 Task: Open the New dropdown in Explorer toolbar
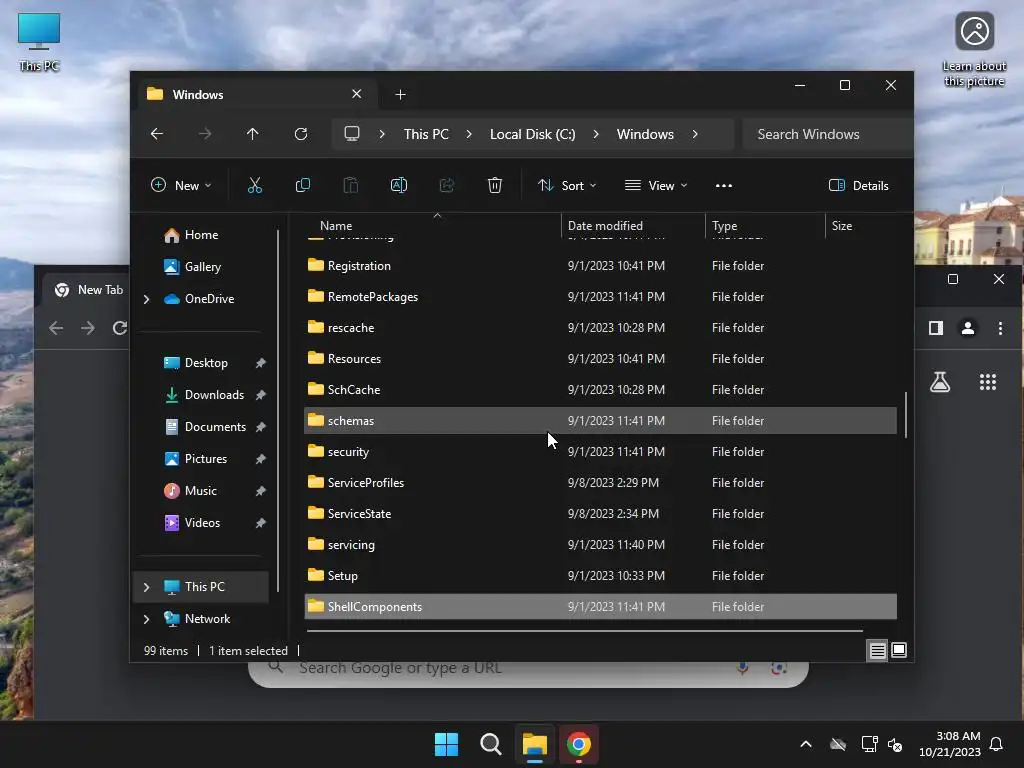tap(181, 185)
